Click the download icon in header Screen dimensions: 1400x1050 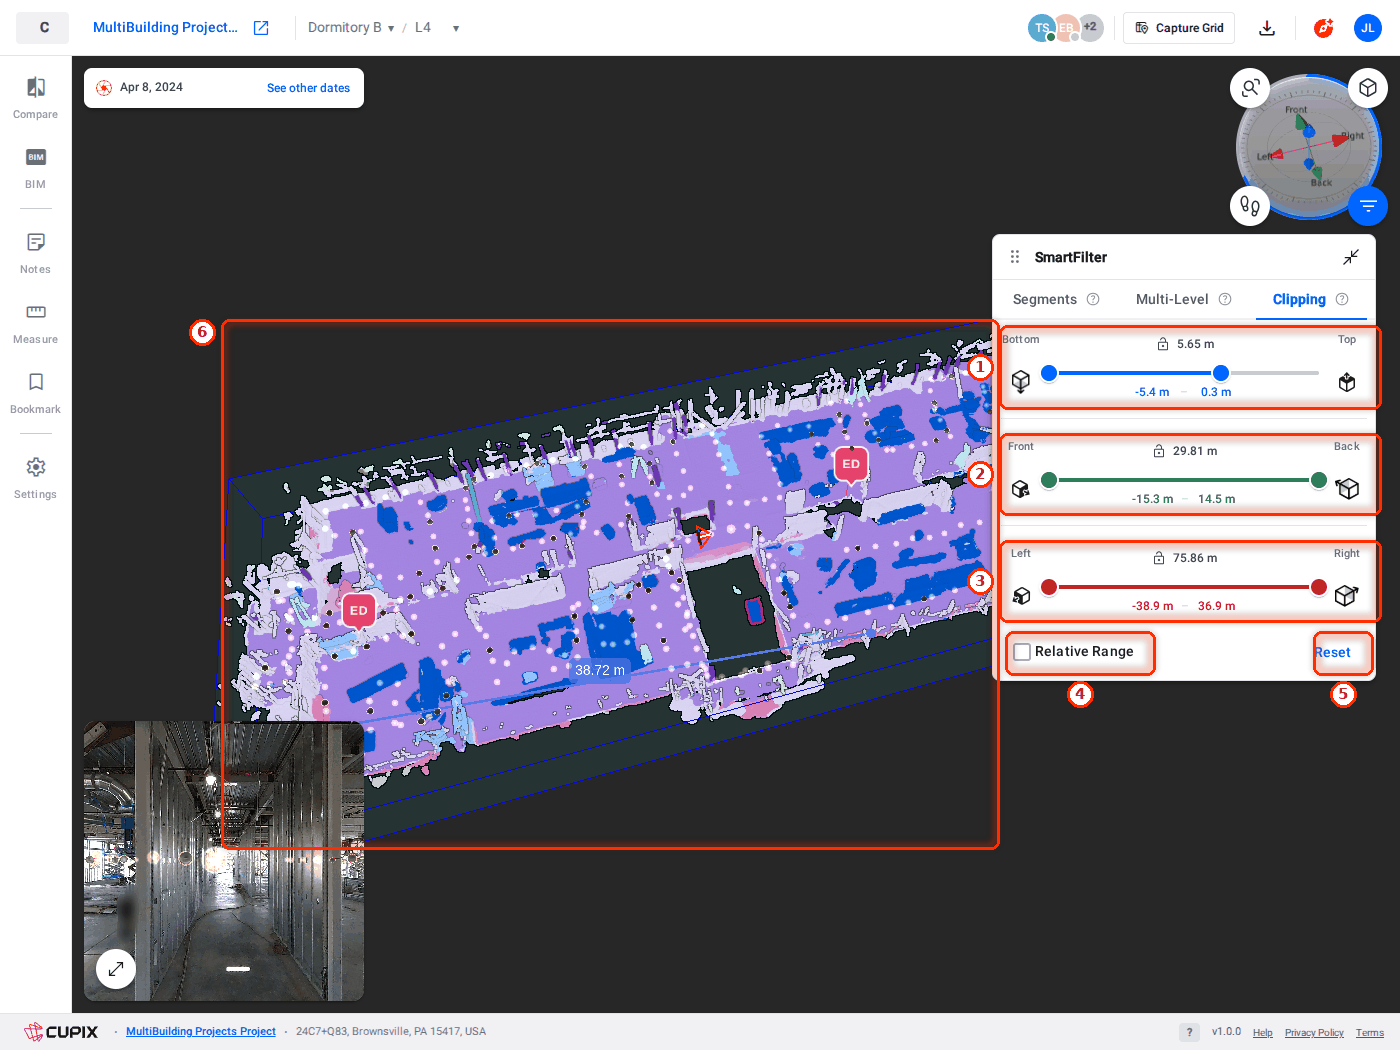click(x=1267, y=28)
